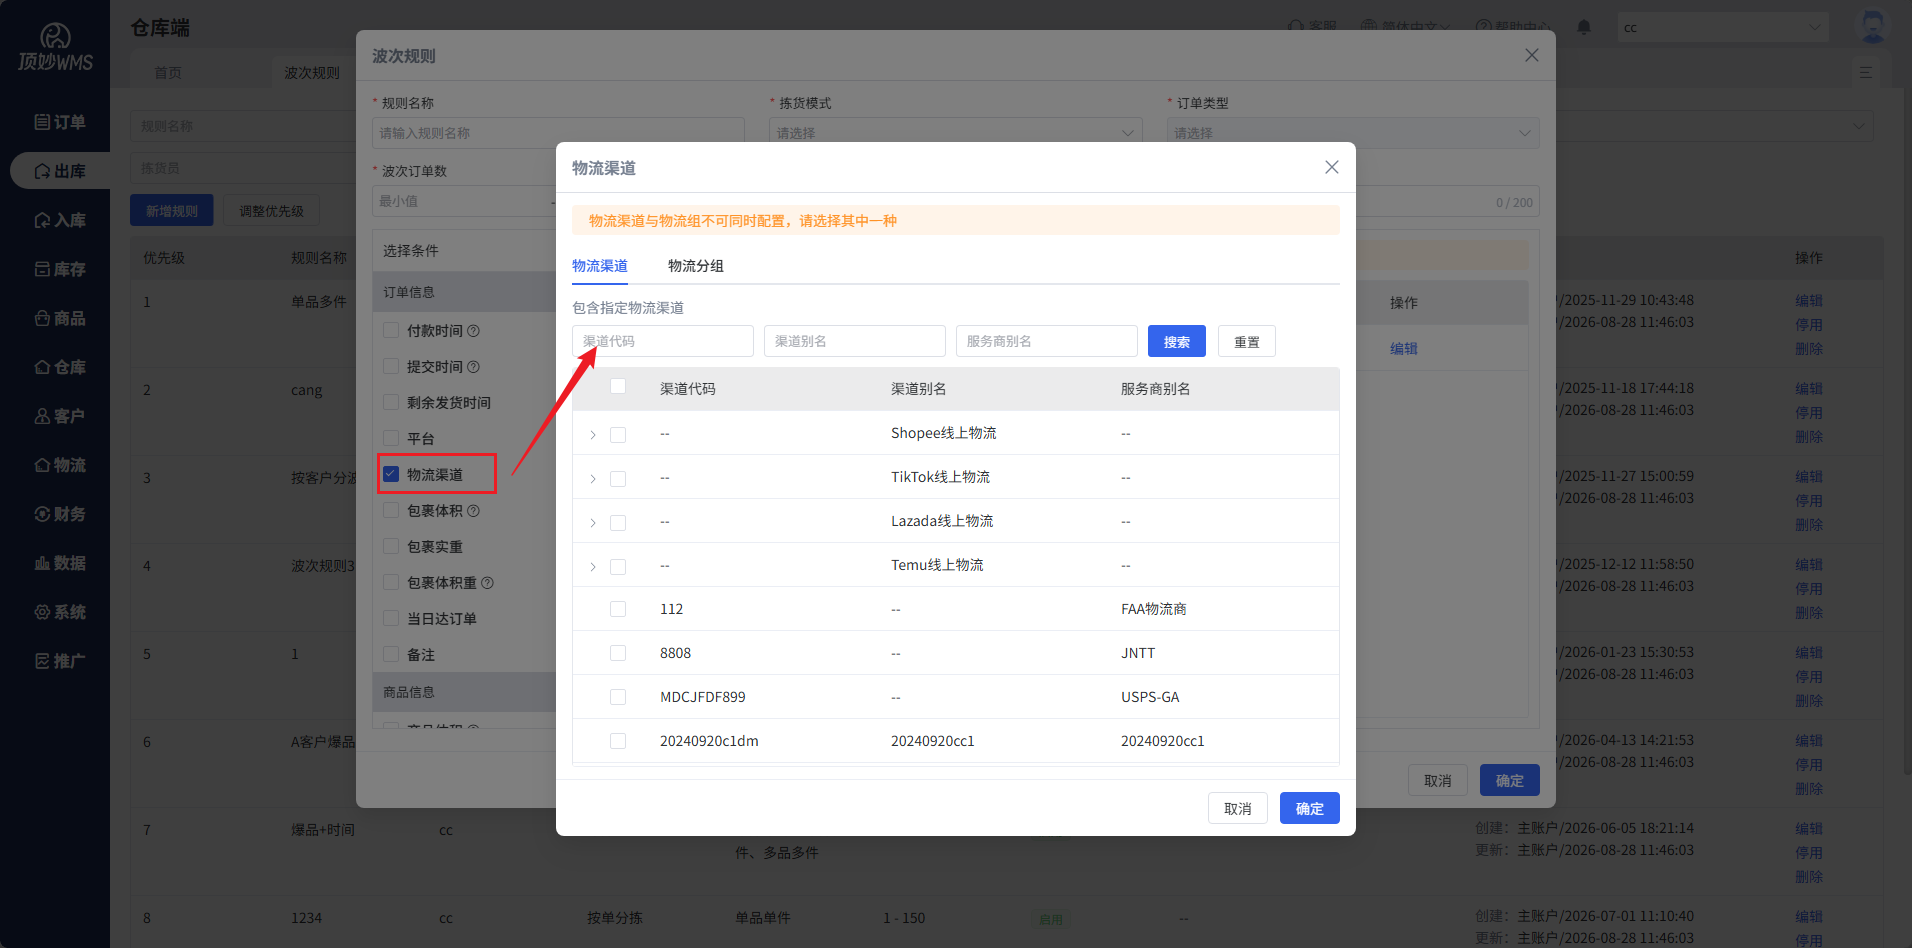
Task: Close the 波次规则 dialog
Action: pos(1531,55)
